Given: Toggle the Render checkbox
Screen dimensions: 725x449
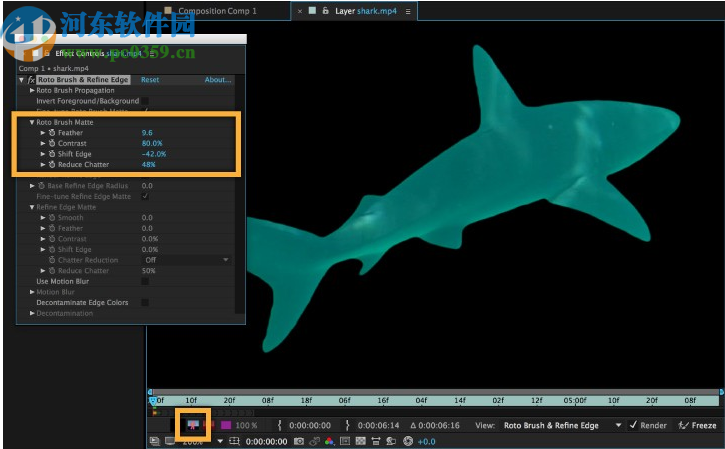Looking at the screenshot, I should coord(634,425).
